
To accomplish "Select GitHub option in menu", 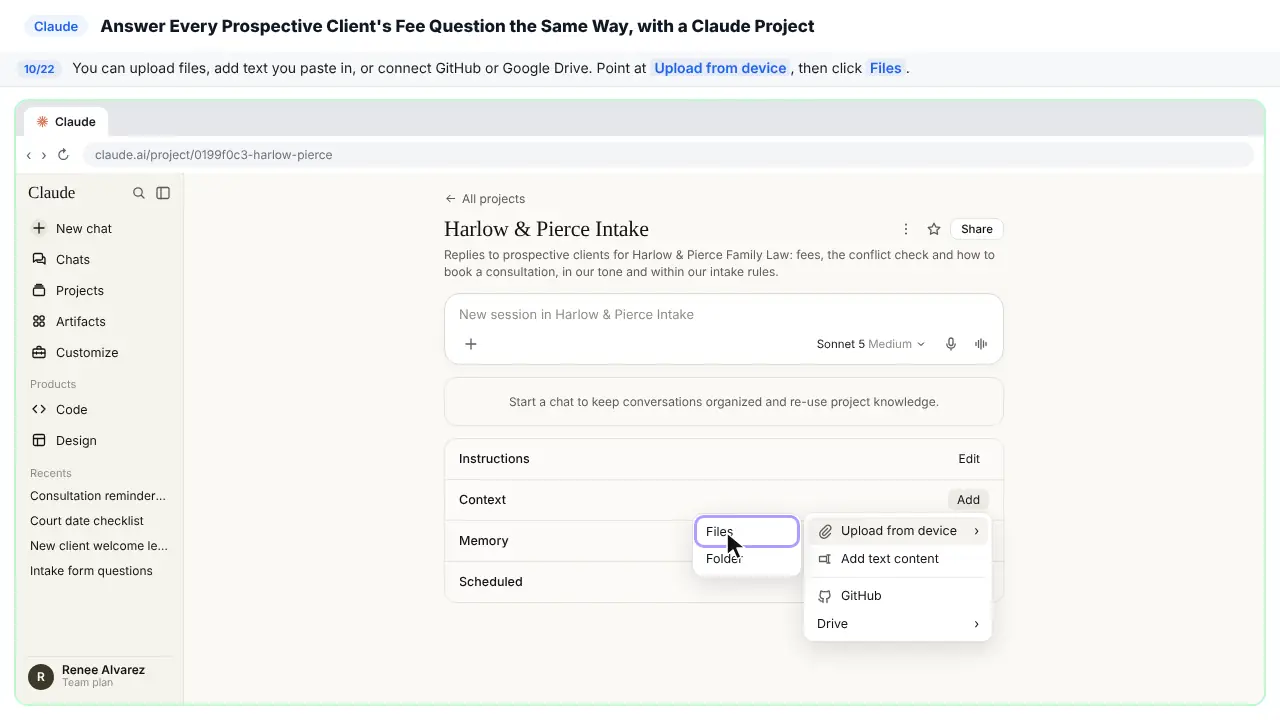I will tap(898, 596).
